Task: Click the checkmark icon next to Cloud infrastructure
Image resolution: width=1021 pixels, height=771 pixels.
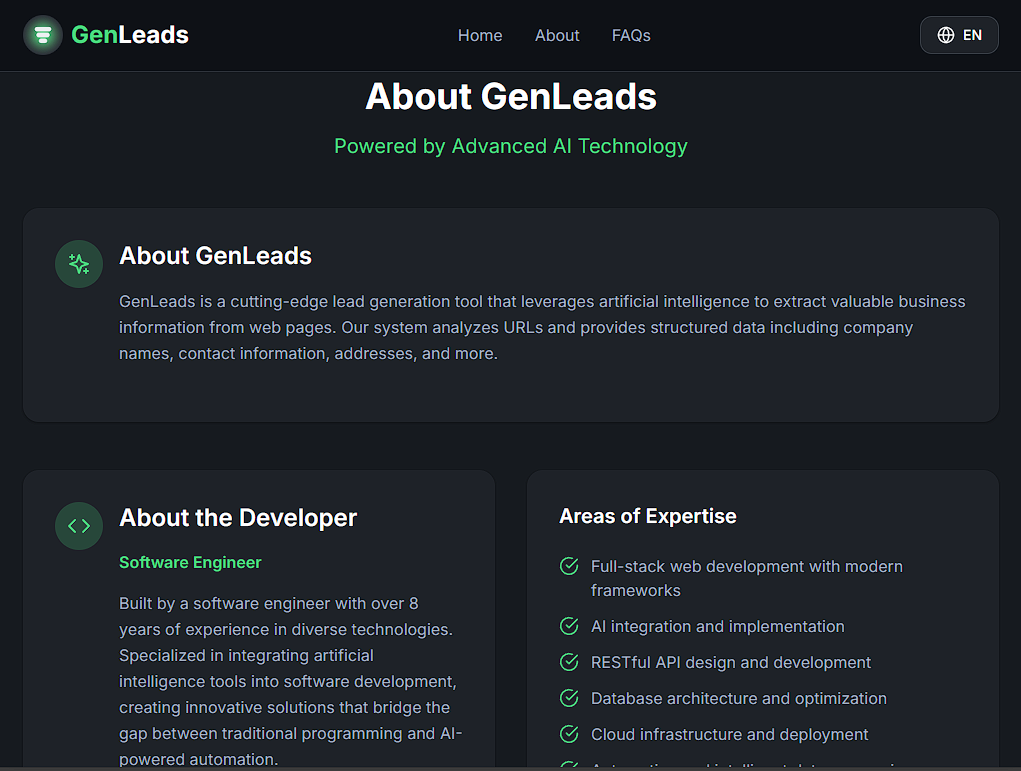Action: [569, 734]
